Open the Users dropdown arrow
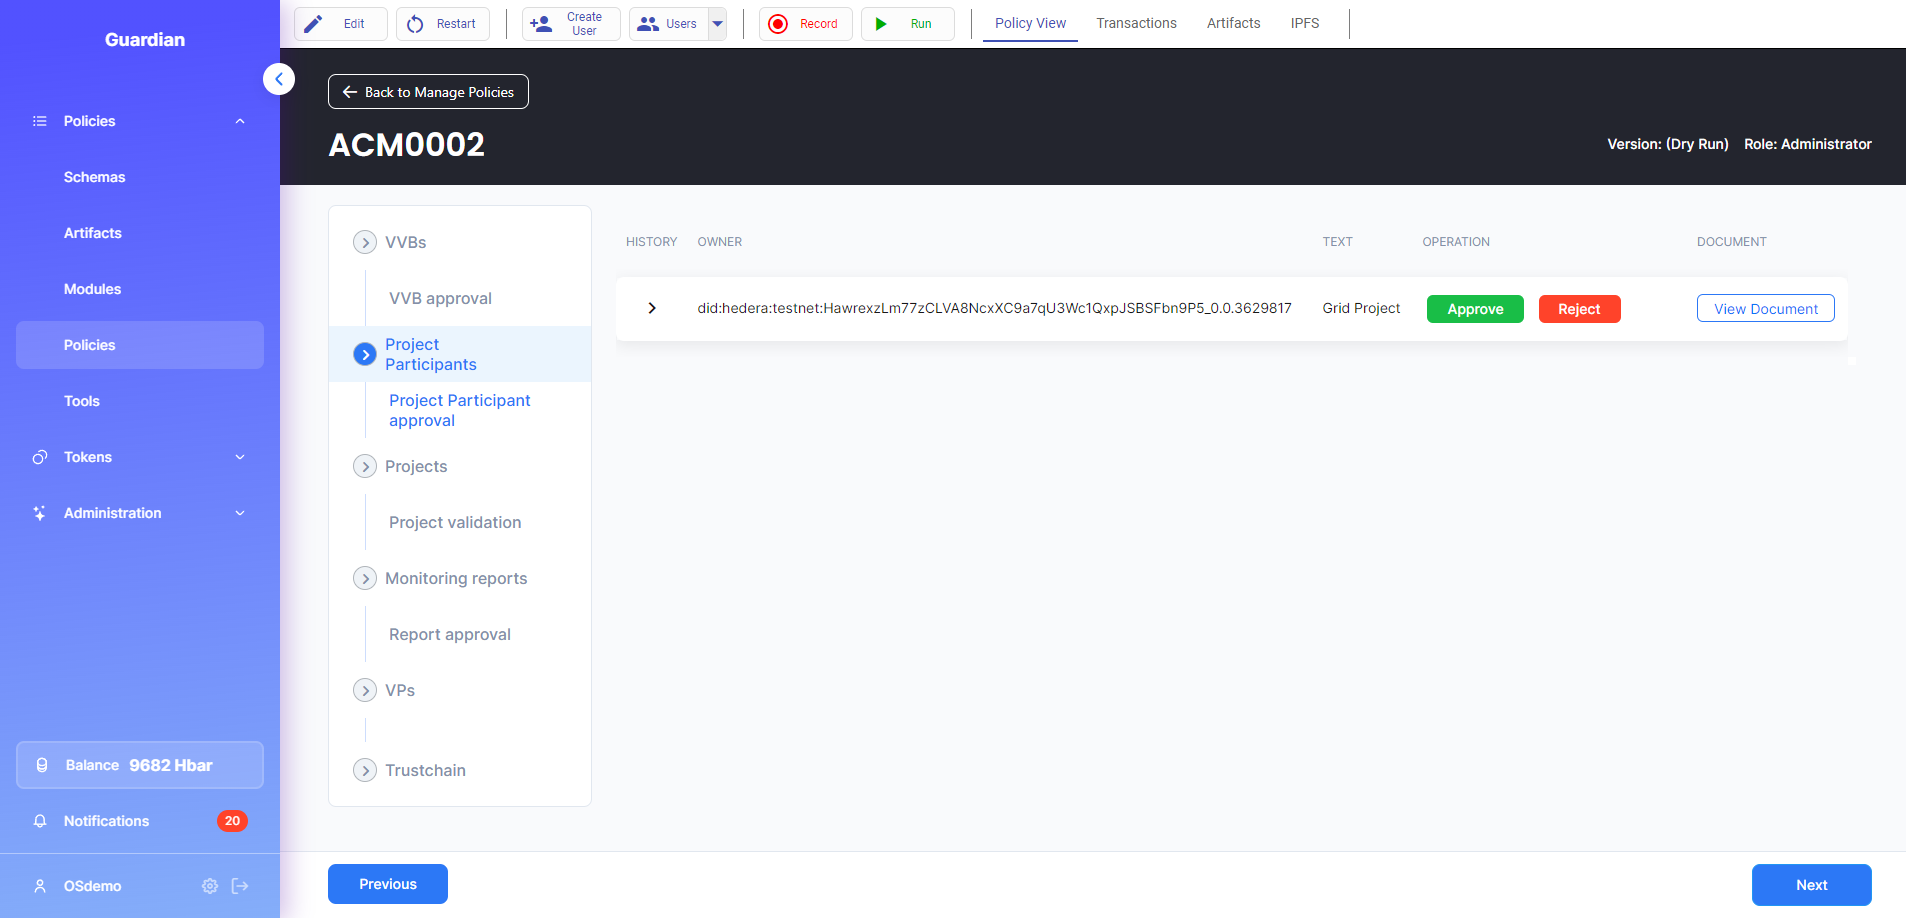Screen dimensions: 1906x918 tap(717, 24)
